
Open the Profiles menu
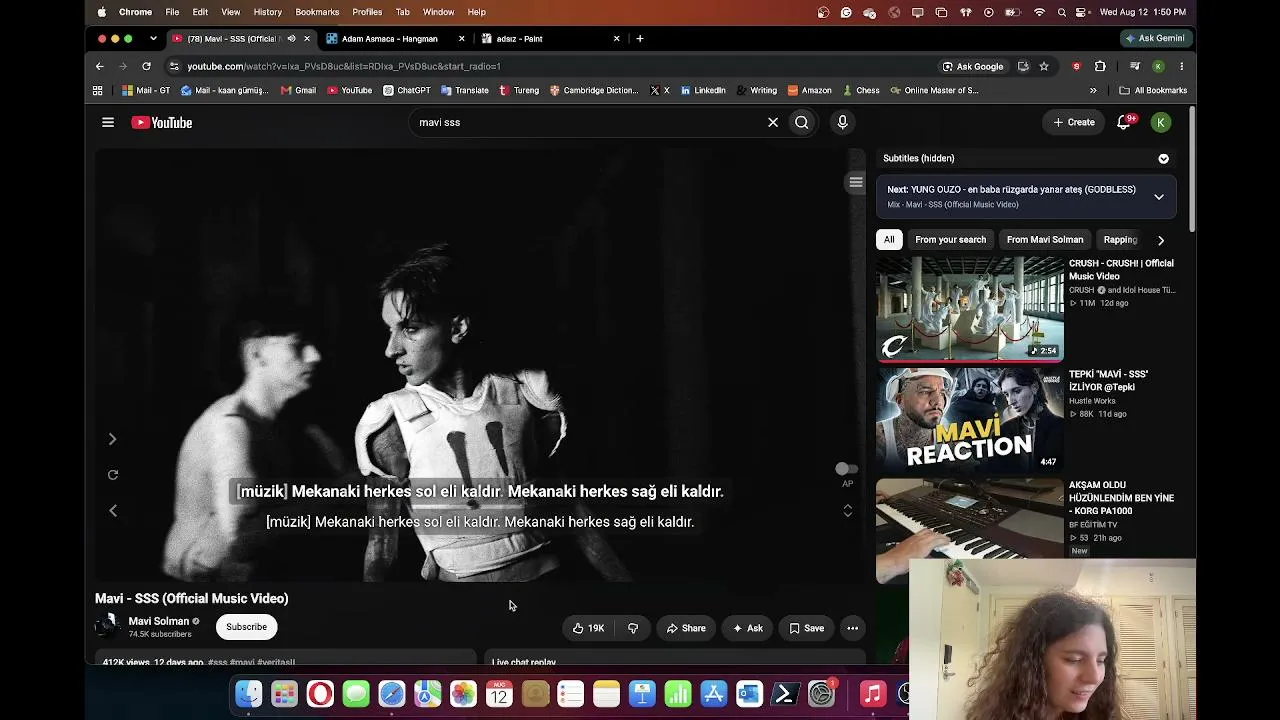point(367,12)
